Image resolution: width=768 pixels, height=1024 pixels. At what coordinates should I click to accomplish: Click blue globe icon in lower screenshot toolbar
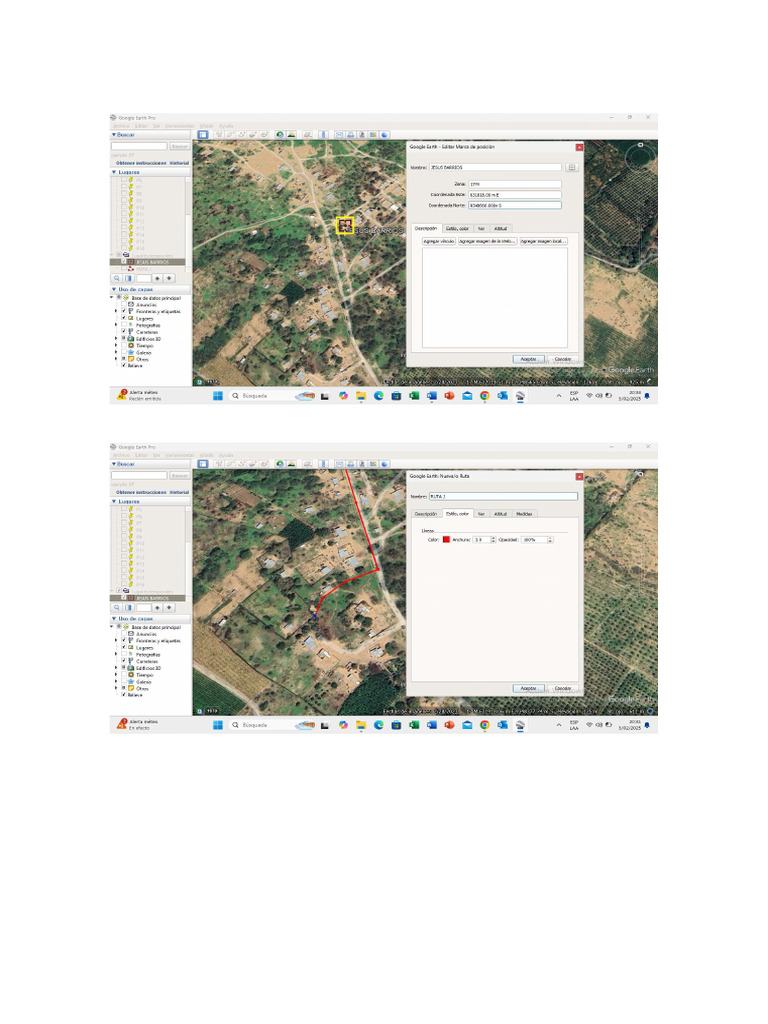[385, 464]
